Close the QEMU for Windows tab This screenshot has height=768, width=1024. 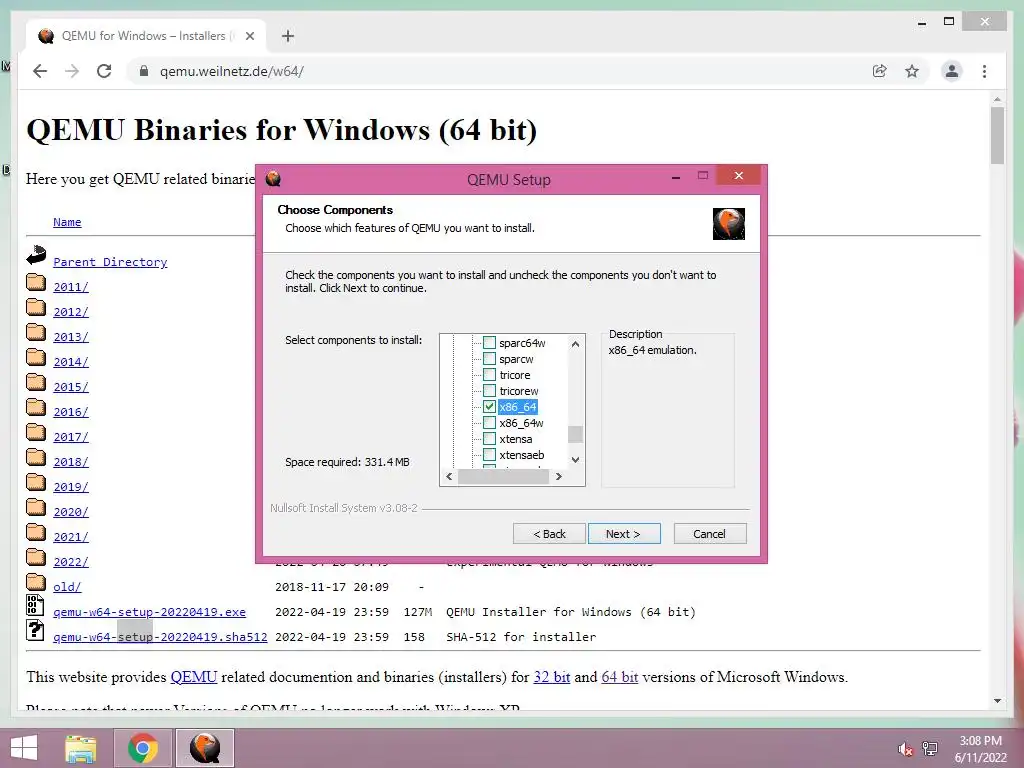pos(249,36)
